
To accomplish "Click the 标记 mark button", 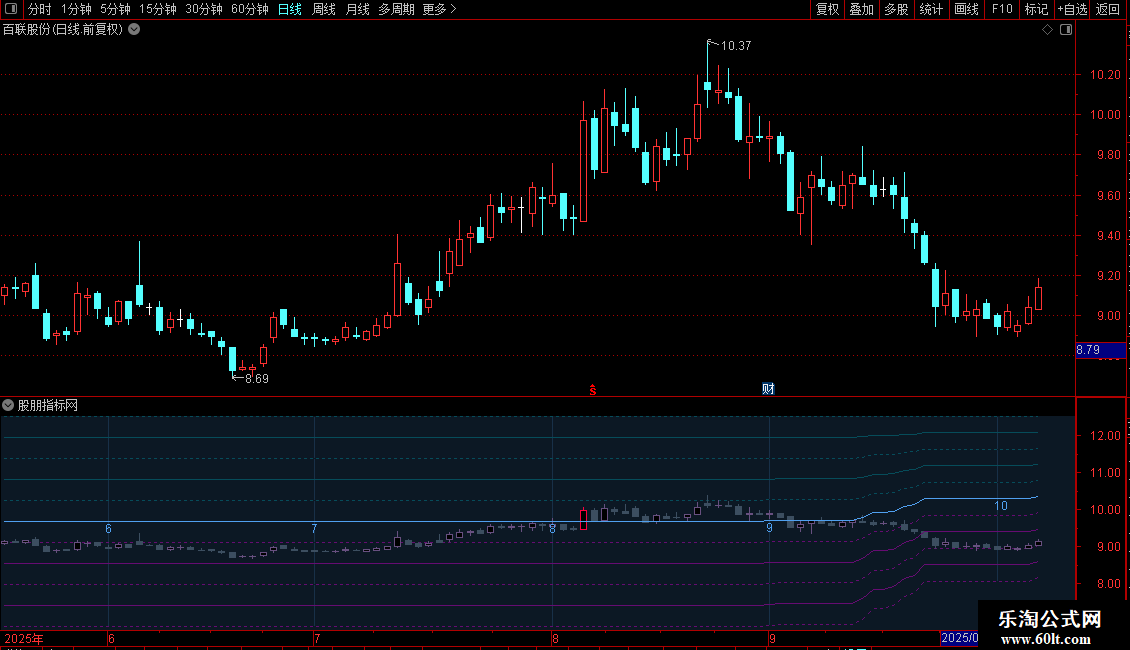I will pos(1036,9).
